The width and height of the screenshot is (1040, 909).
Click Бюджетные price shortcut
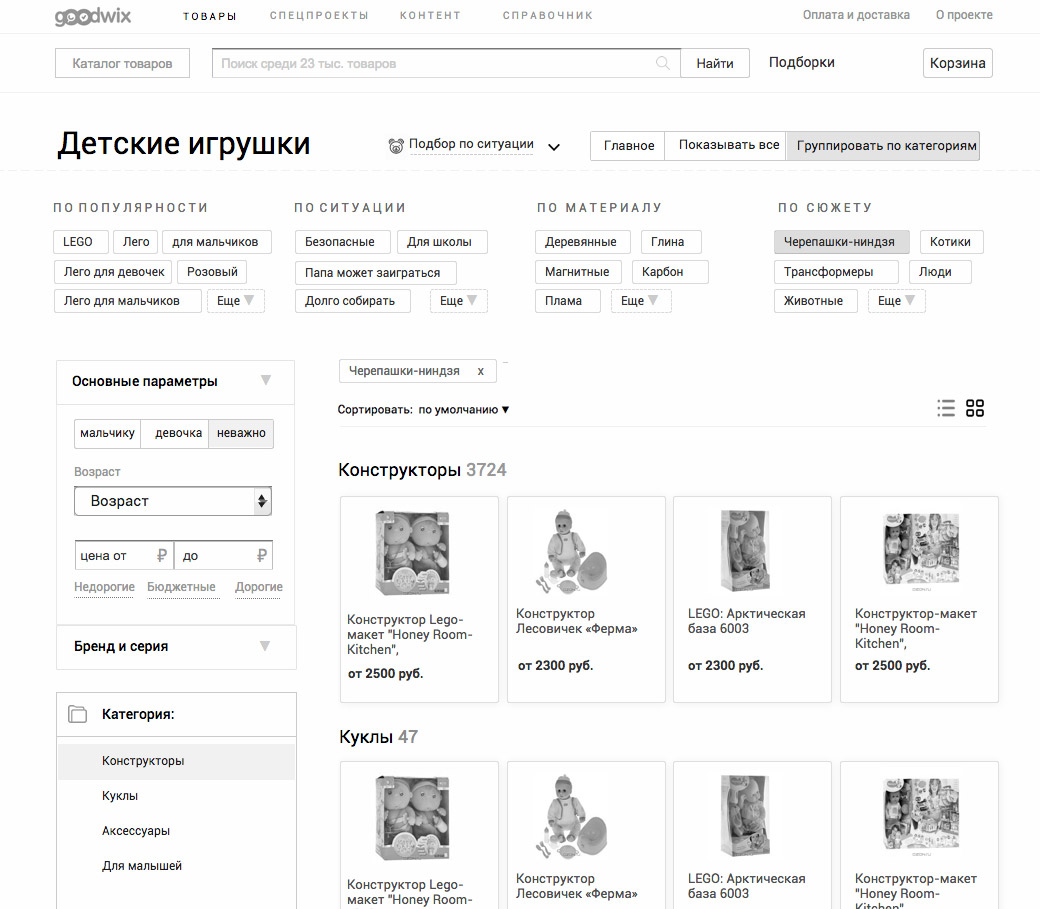point(181,587)
